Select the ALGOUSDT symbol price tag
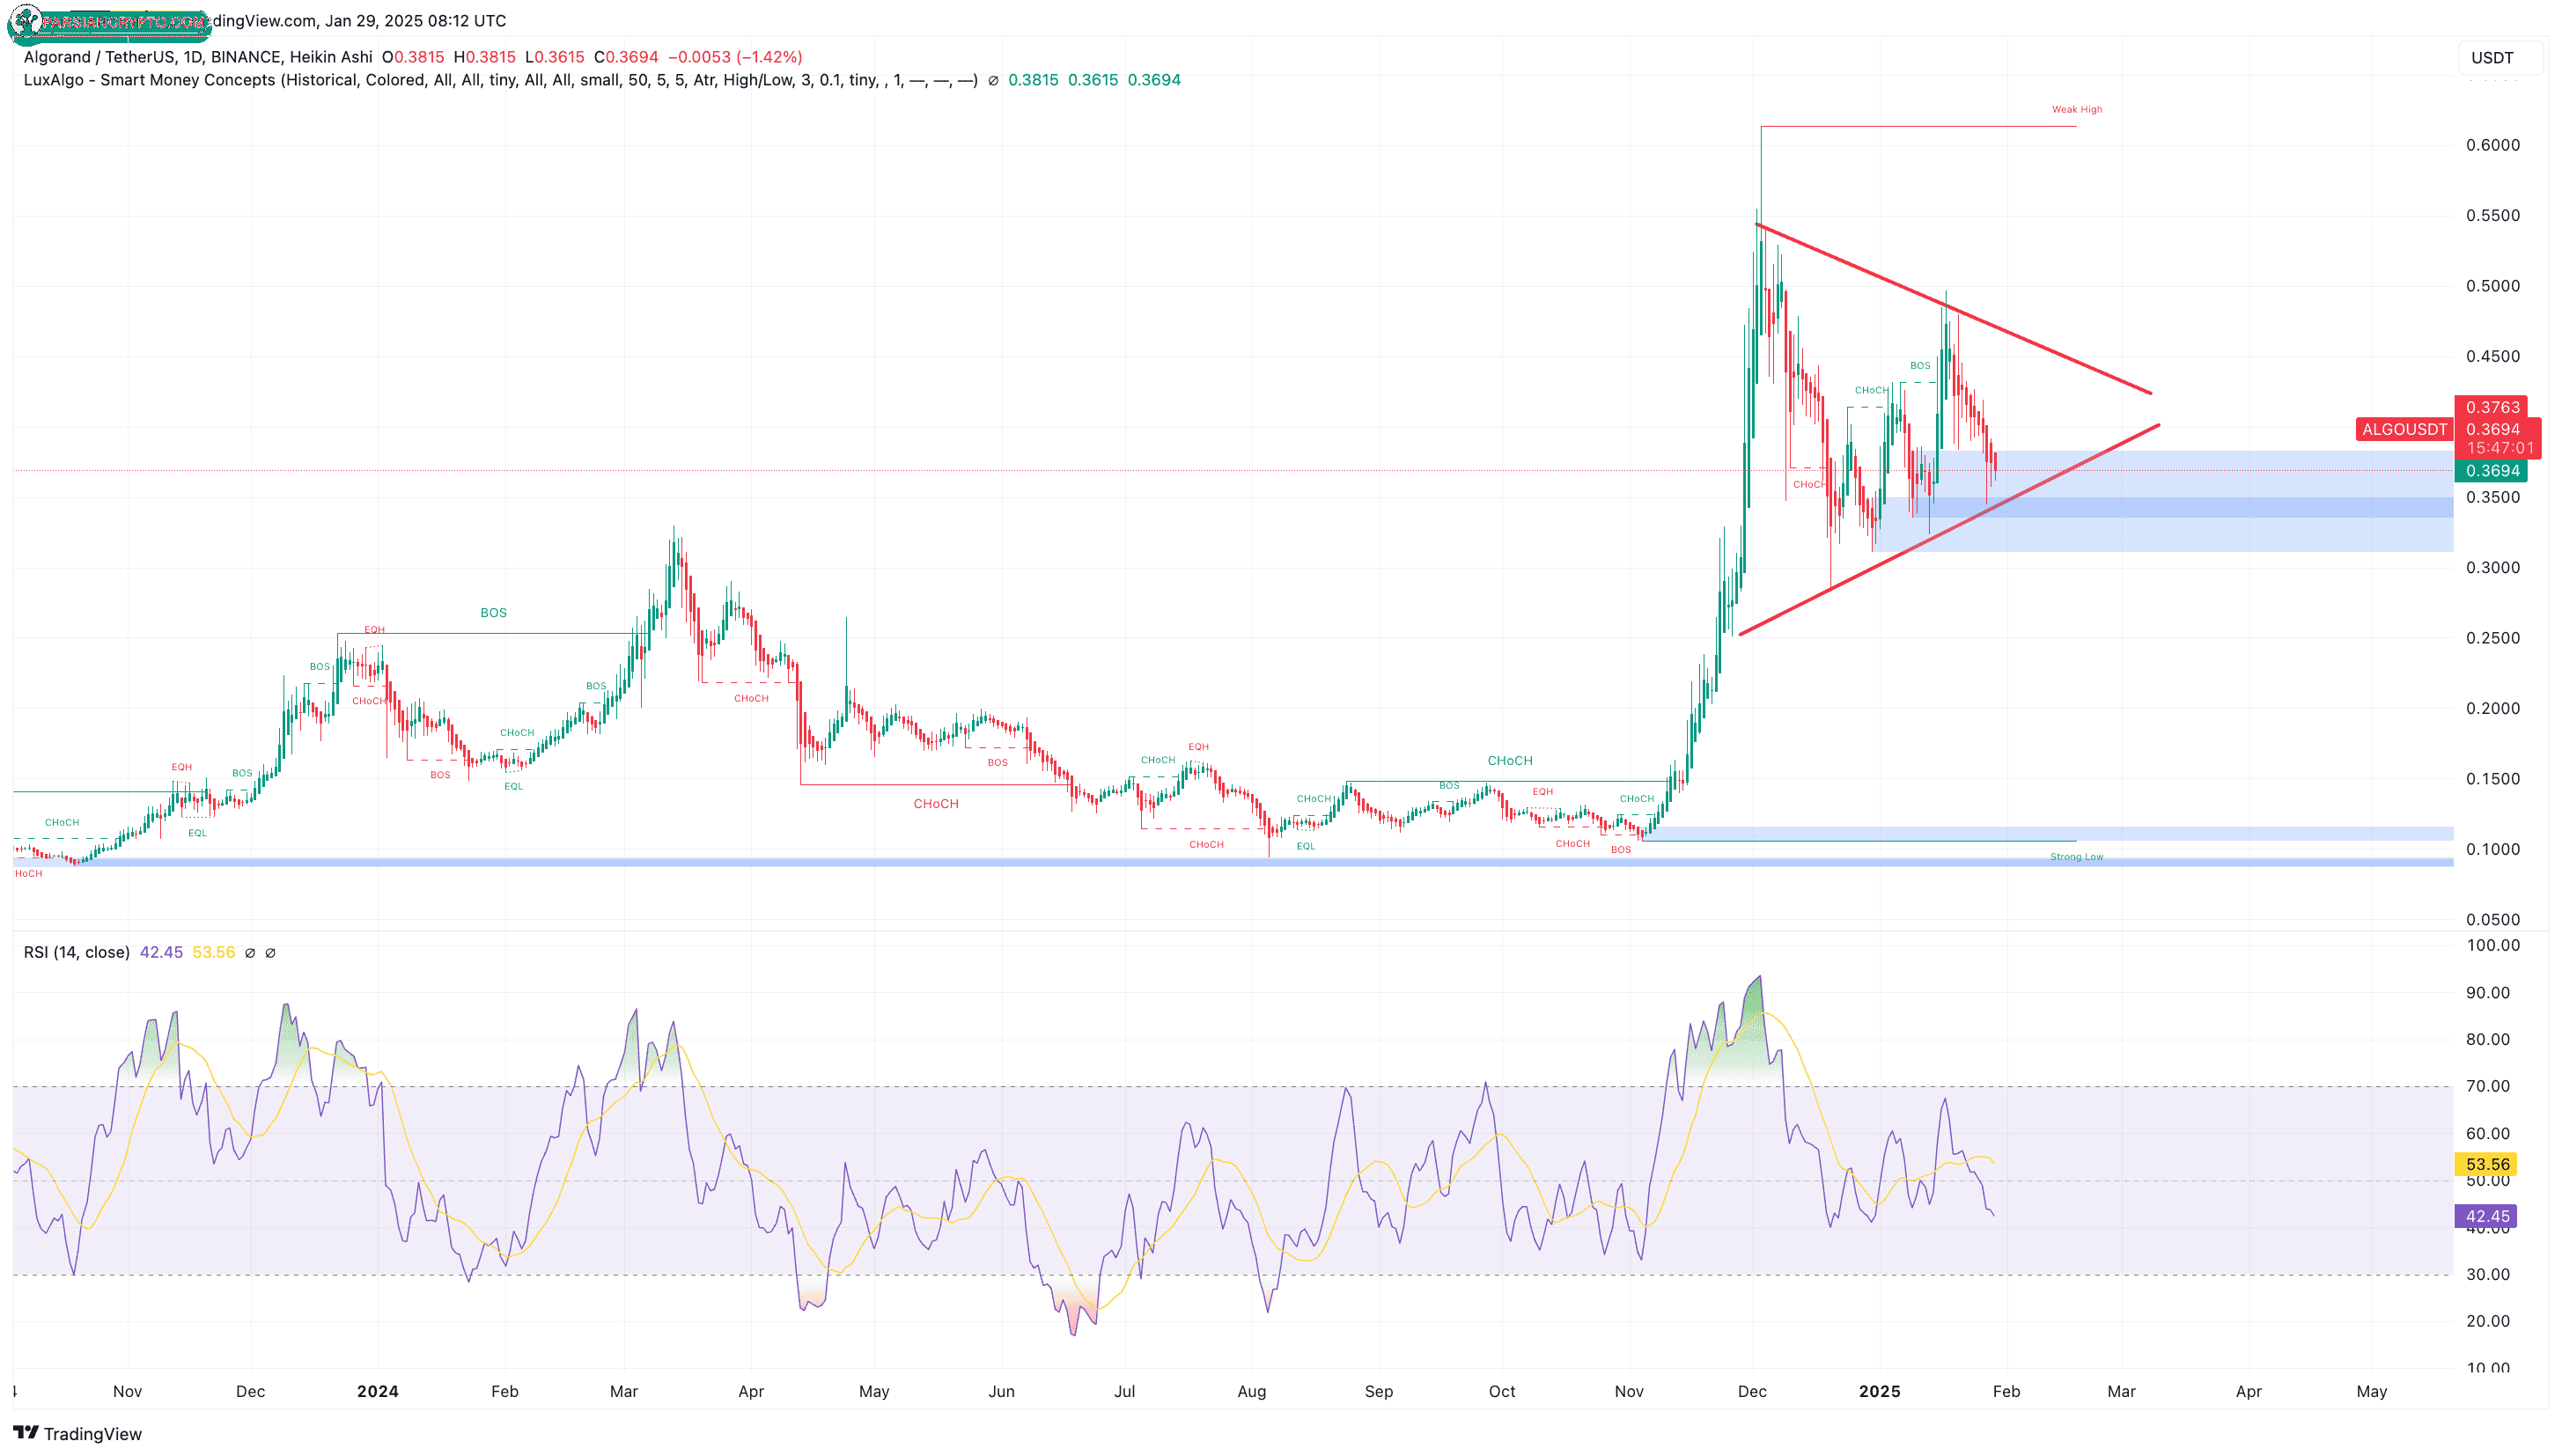Screen dimensions: 2562x1456 (x=2403, y=430)
